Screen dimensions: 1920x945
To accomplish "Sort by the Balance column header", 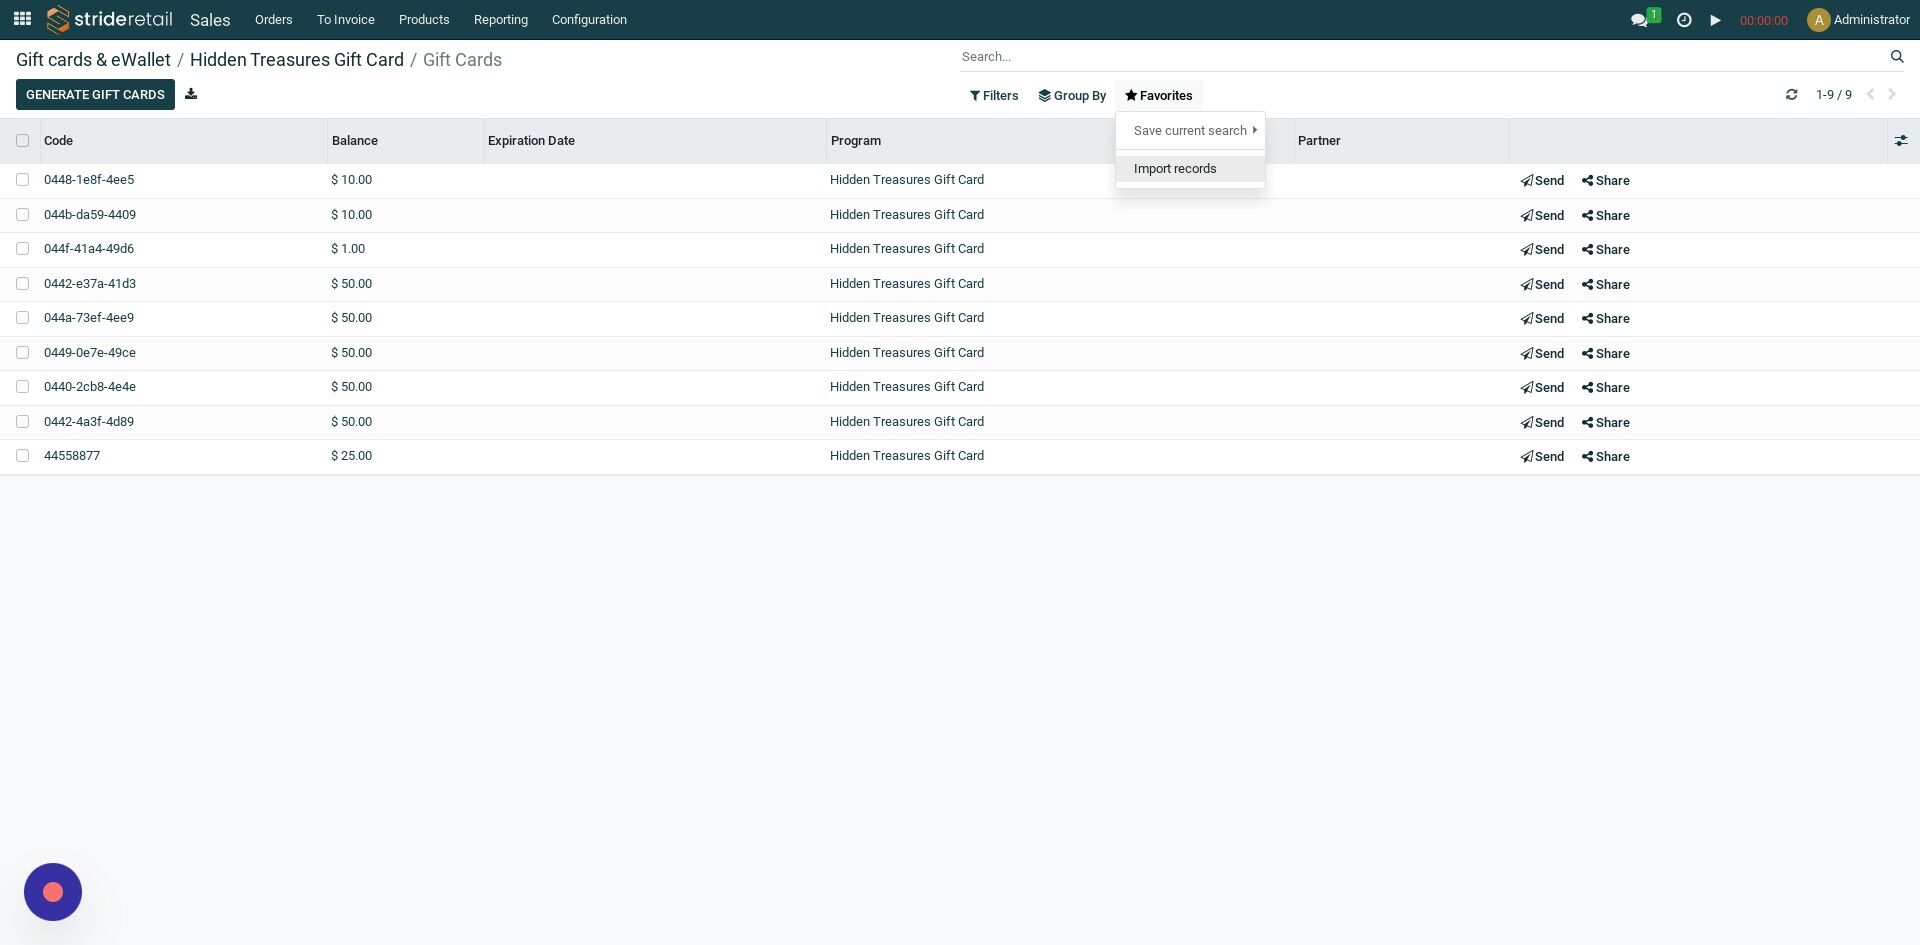I will 405,141.
